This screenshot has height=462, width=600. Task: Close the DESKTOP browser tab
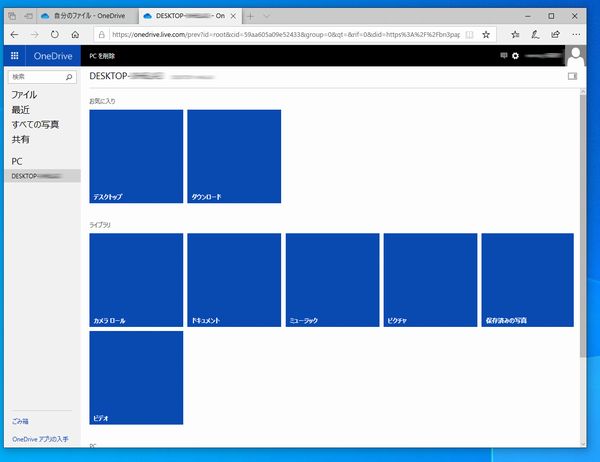coord(233,16)
